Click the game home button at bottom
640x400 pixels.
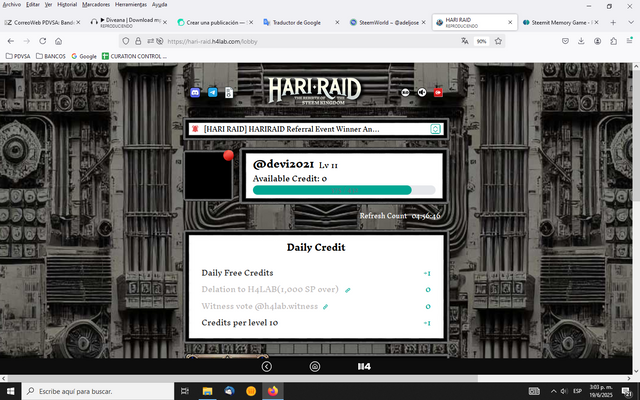point(315,367)
